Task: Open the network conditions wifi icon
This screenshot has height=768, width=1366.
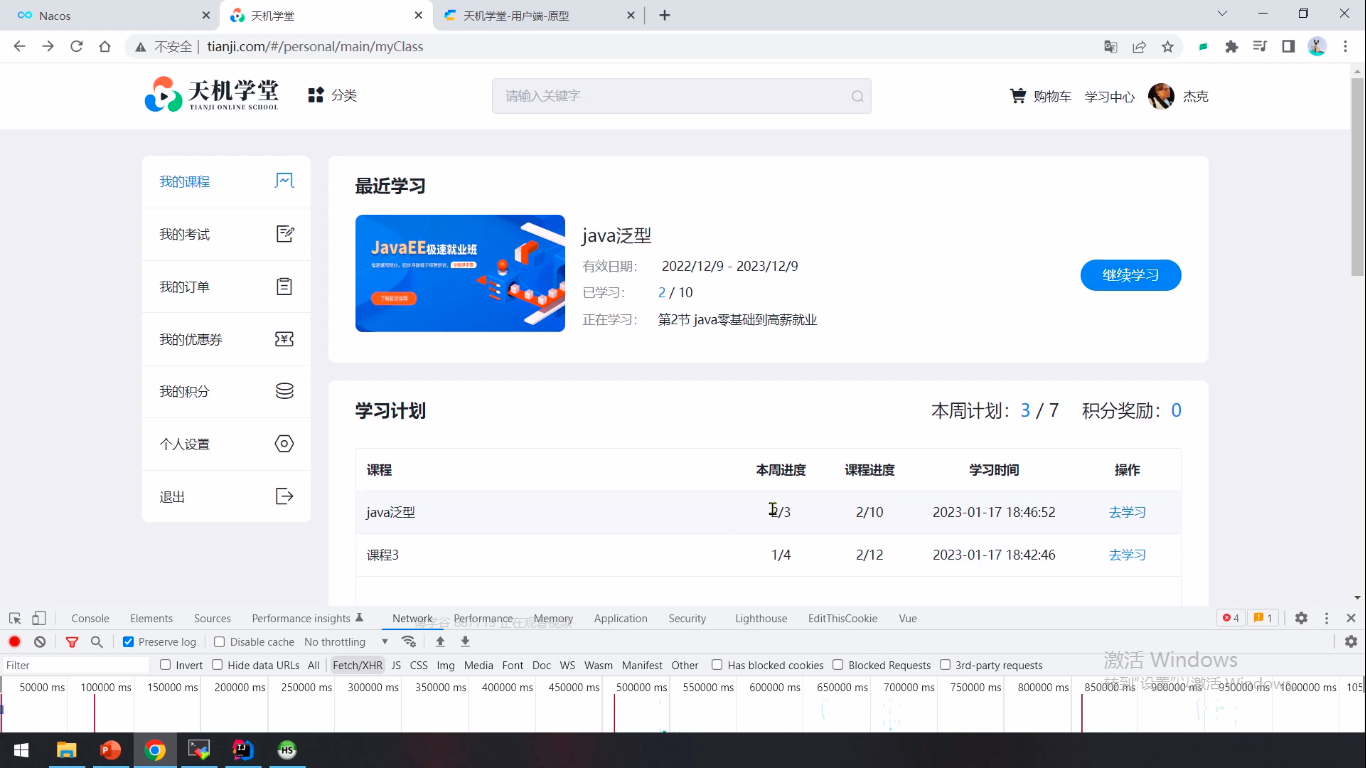Action: [409, 642]
